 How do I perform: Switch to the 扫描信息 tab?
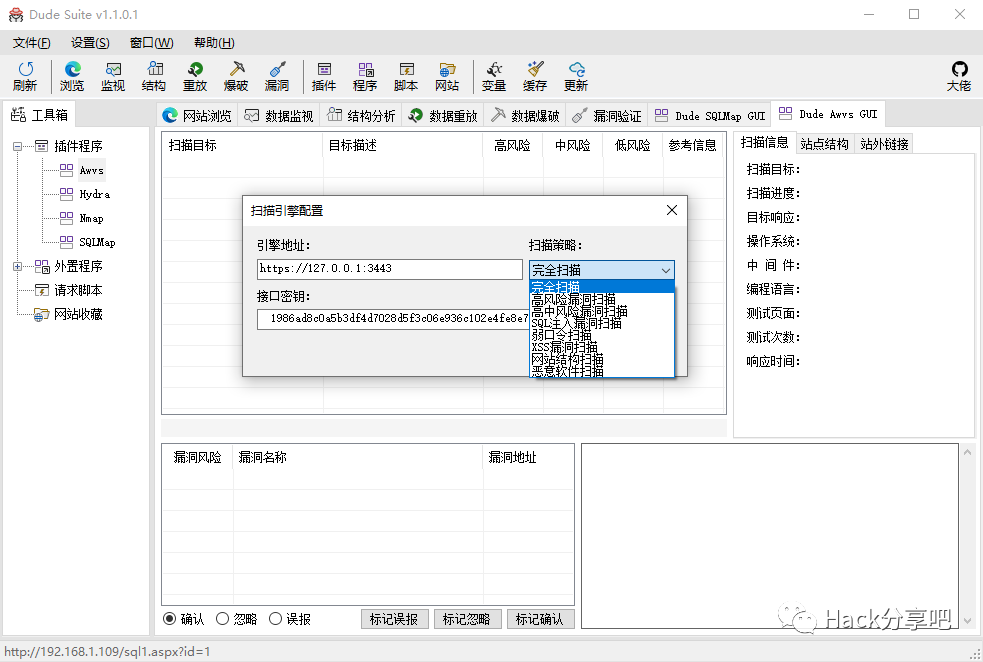764,142
